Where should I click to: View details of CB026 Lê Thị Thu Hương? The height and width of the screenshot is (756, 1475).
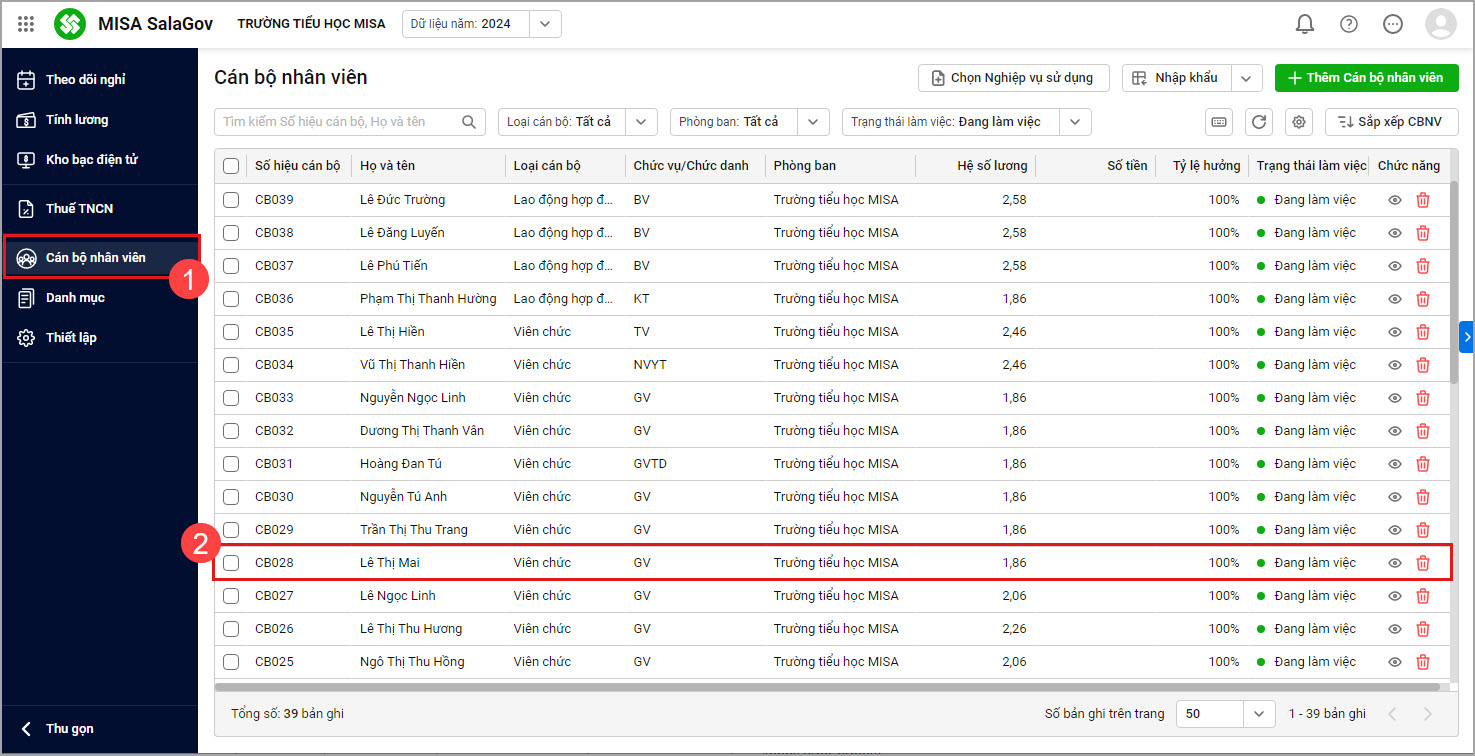coord(1395,629)
